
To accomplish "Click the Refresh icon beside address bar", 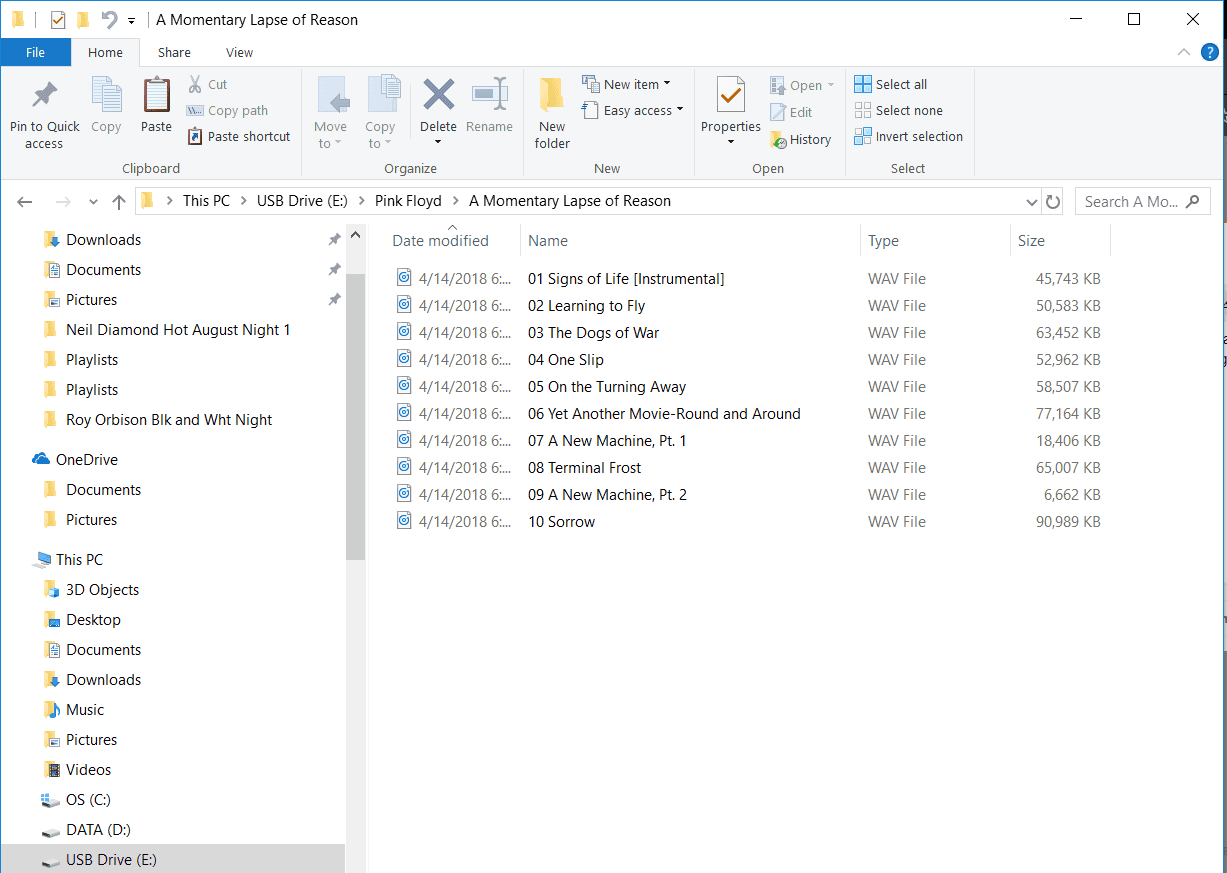I will pos(1053,201).
